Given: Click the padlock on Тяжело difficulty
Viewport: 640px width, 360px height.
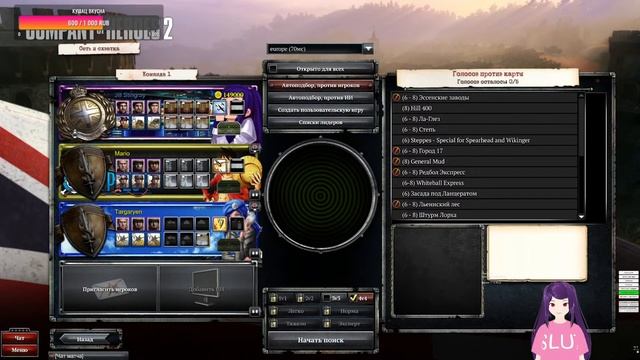Looking at the screenshot, I should pos(274,324).
